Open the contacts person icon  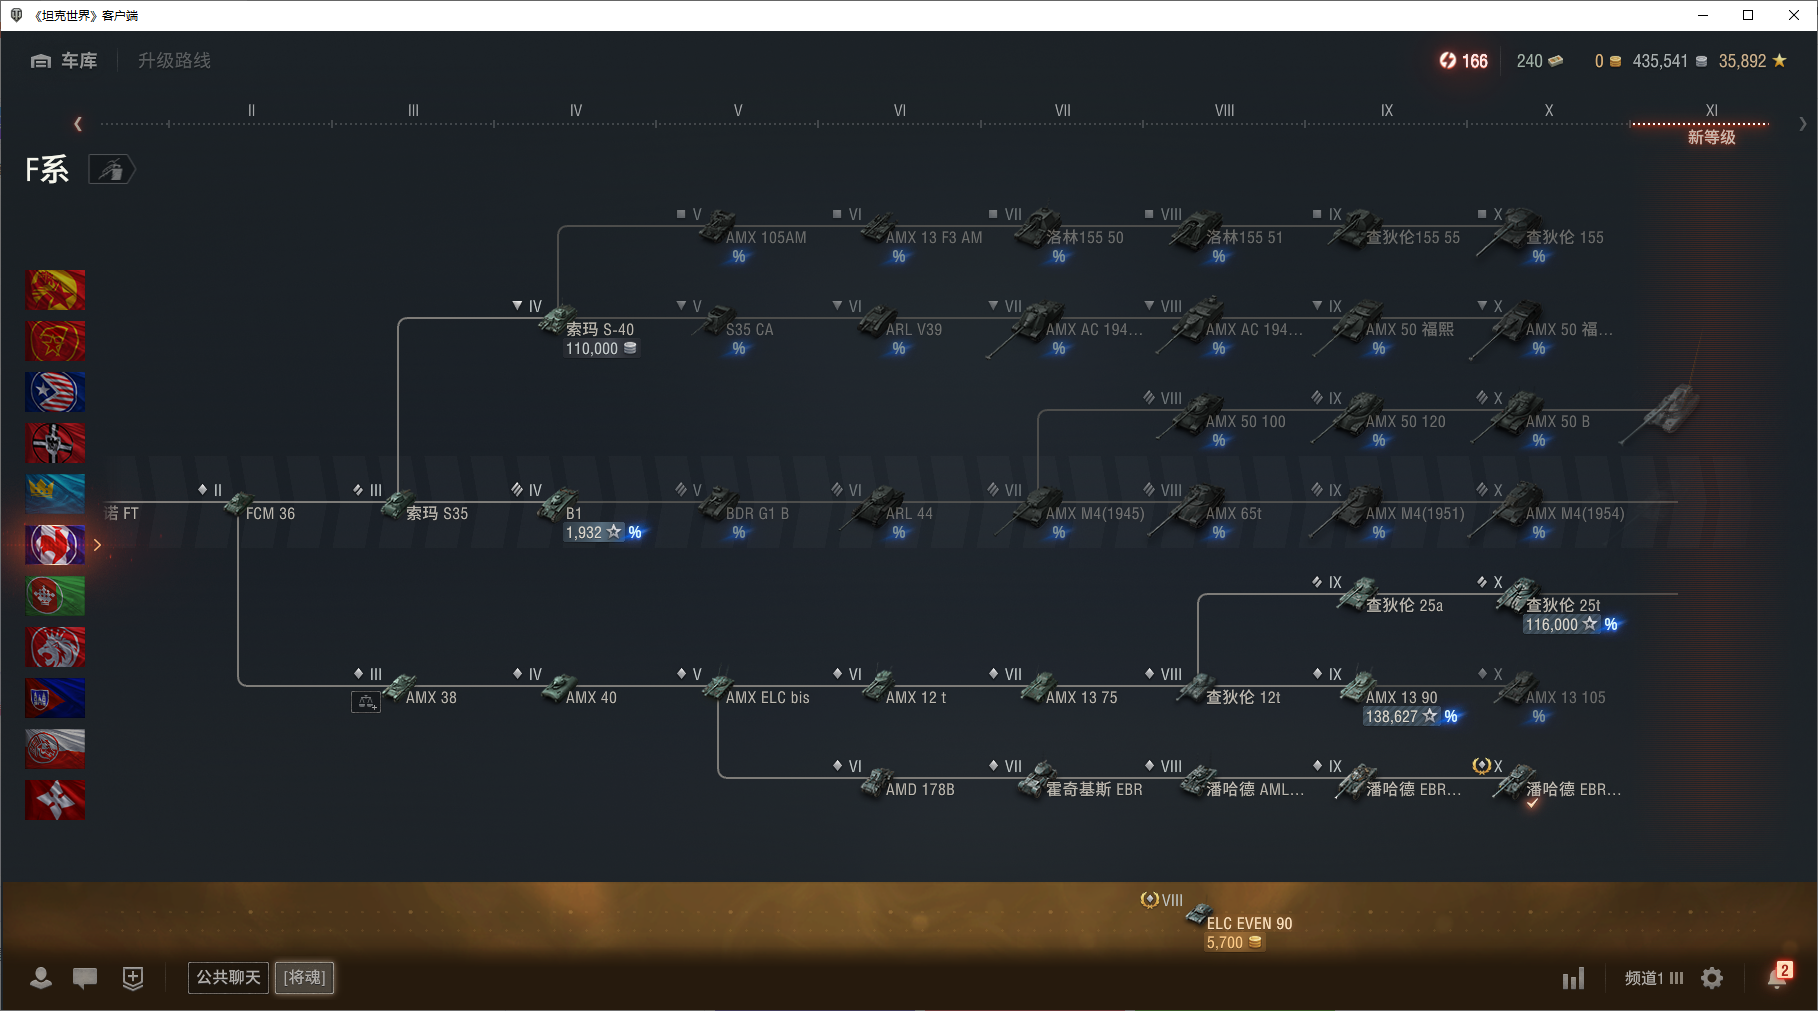pos(41,978)
